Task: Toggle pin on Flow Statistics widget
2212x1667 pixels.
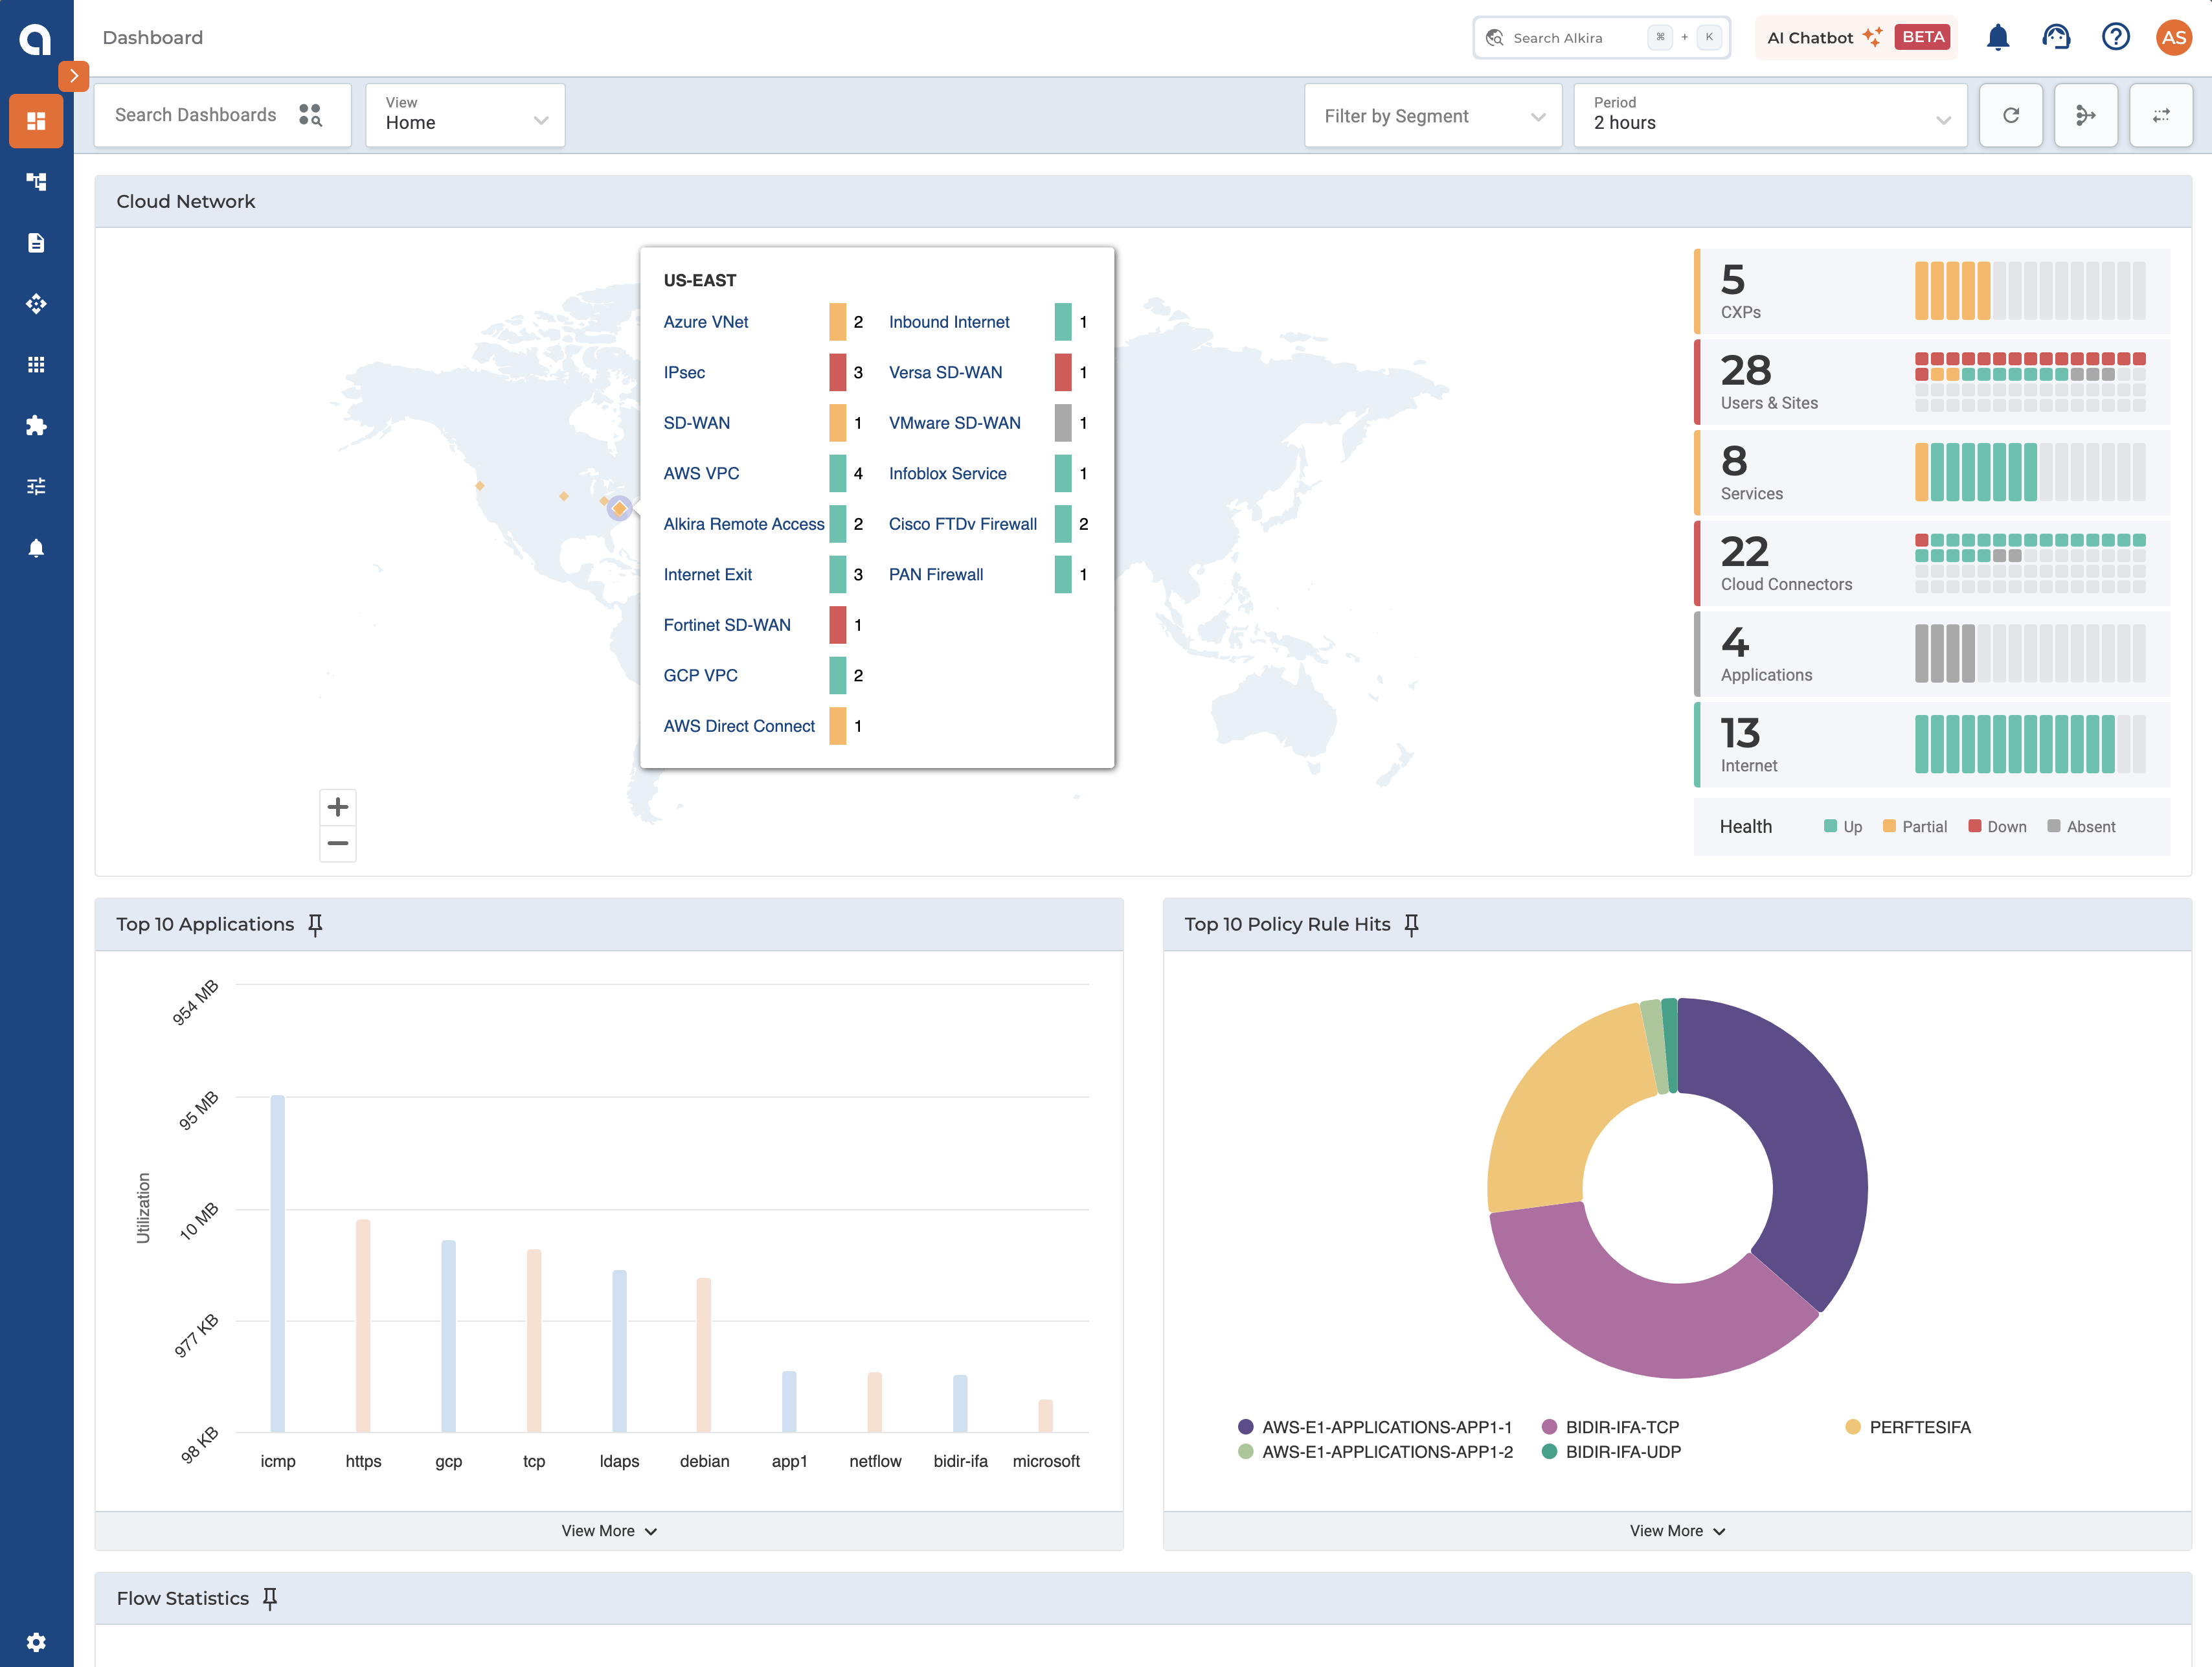Action: 270,1598
